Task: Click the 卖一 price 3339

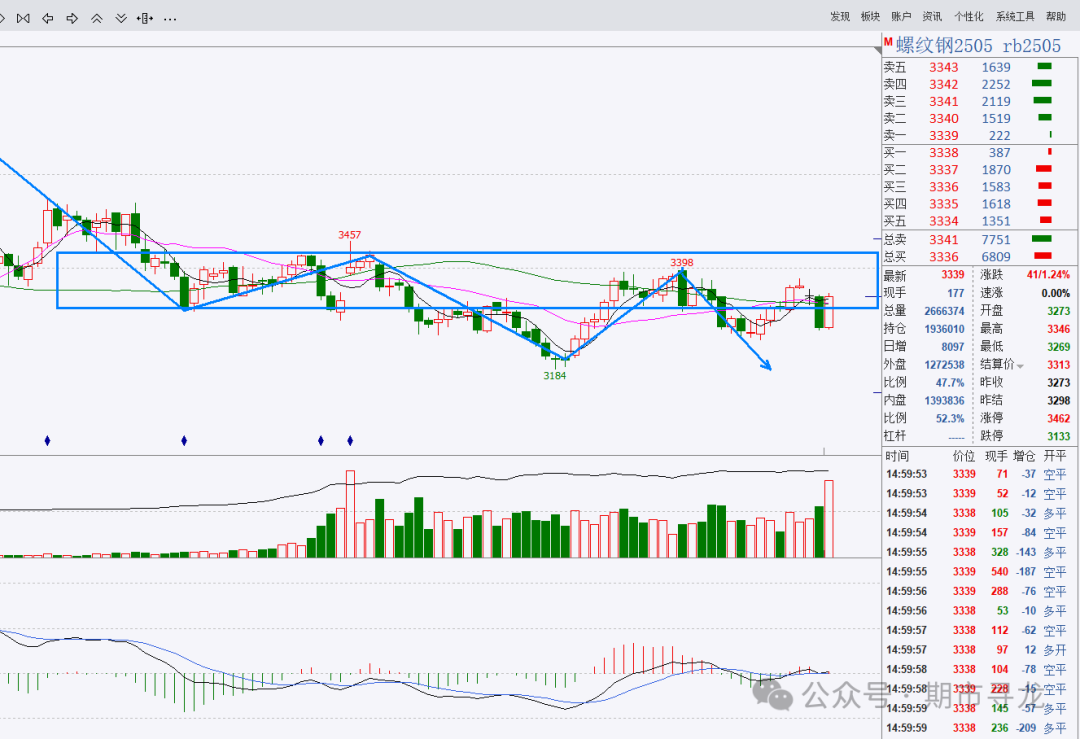Action: [944, 136]
